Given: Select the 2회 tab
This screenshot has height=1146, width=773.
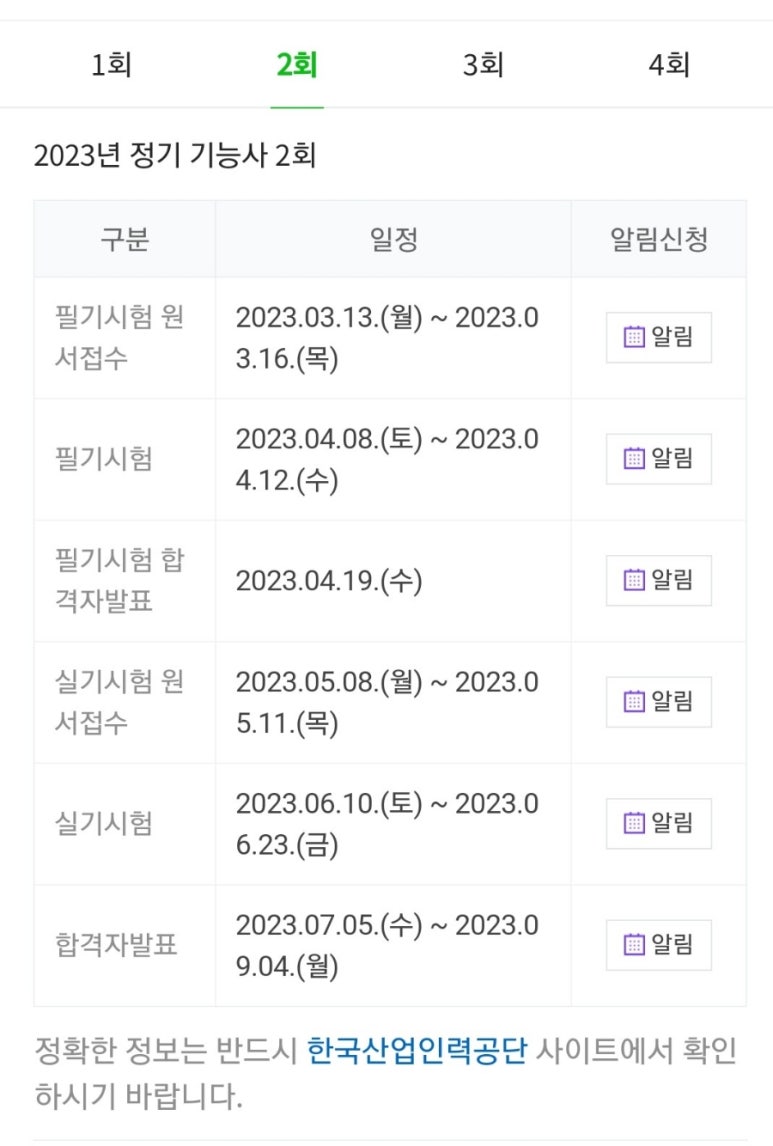Looking at the screenshot, I should pos(297,65).
